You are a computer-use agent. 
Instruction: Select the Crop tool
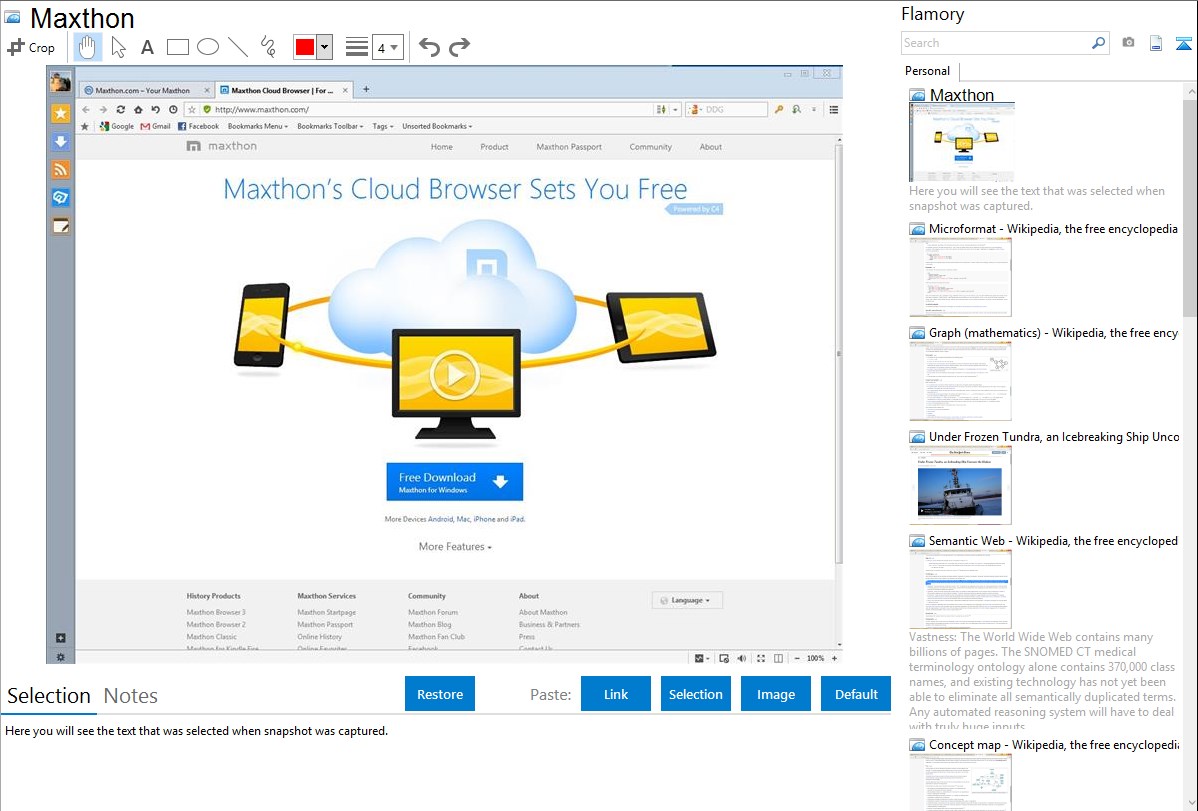click(31, 47)
